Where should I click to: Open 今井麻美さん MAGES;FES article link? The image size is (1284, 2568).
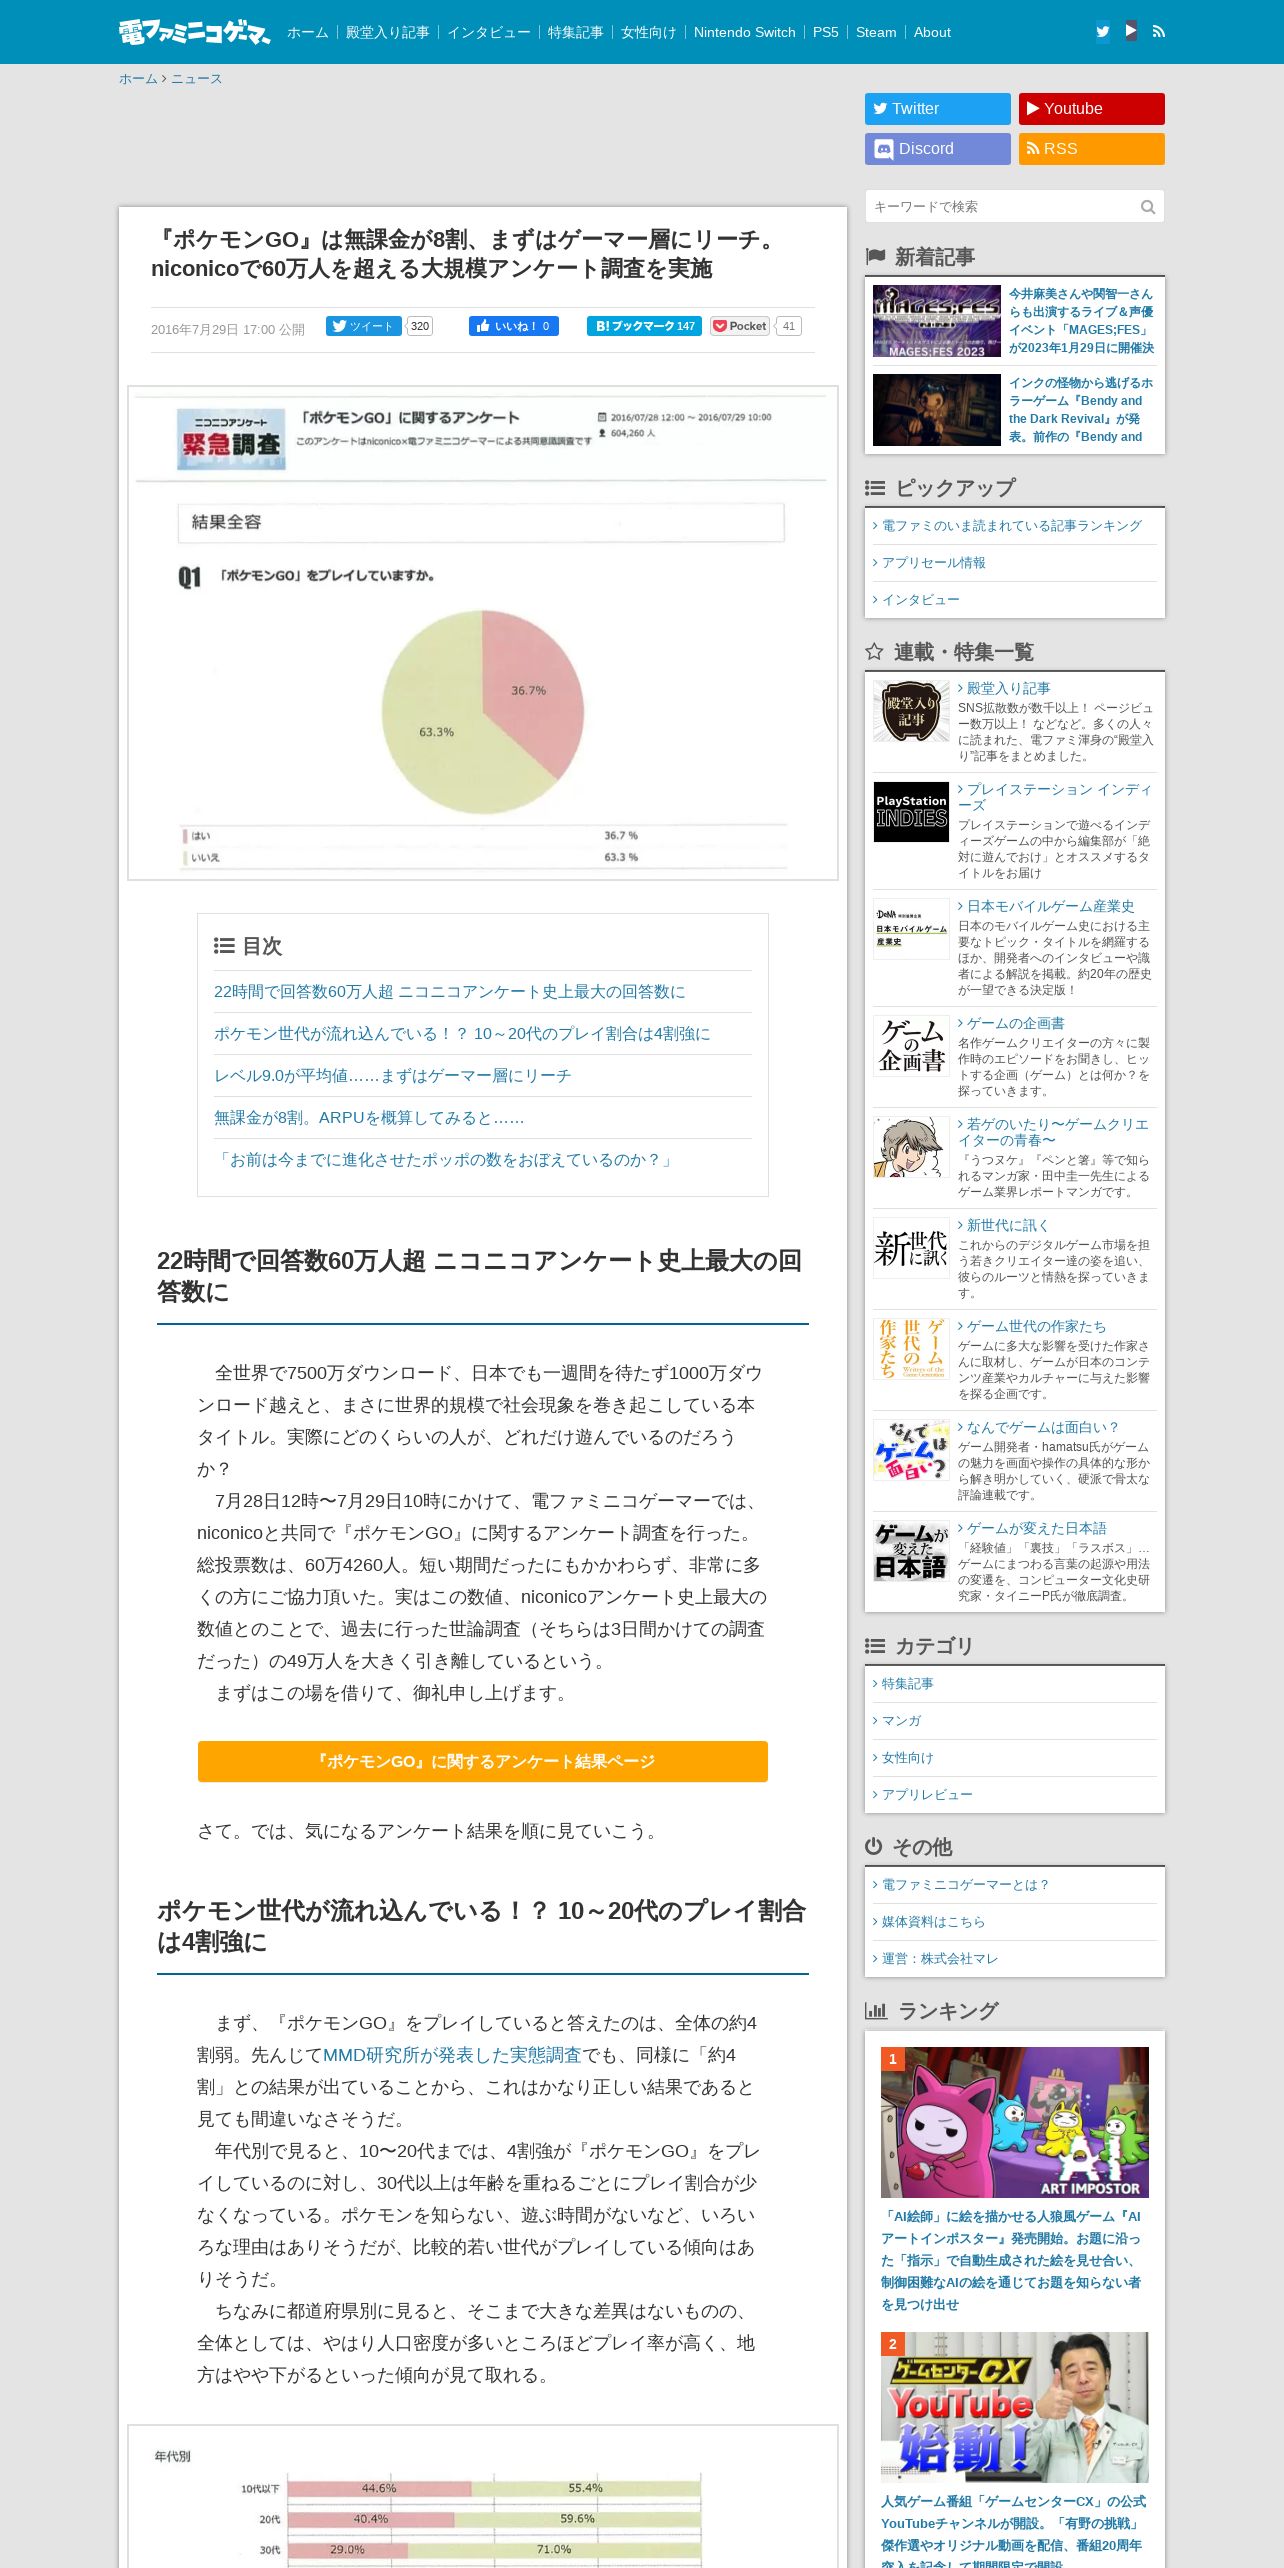[1081, 321]
